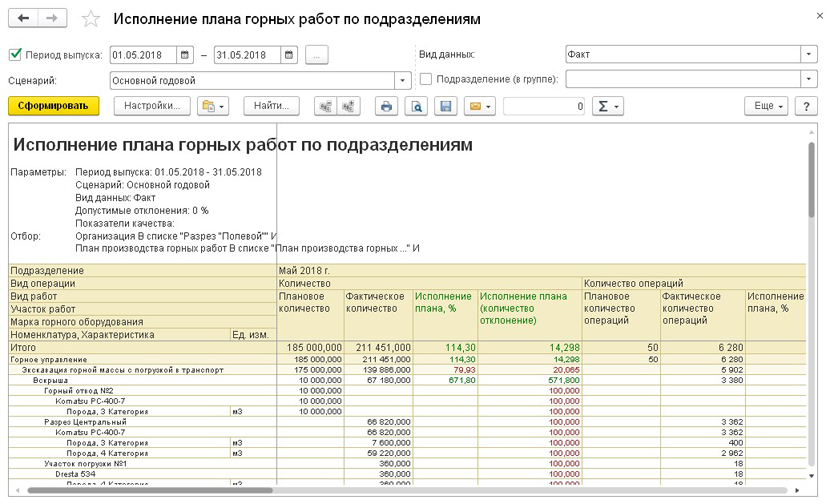This screenshot has height=504, width=830.
Task: Open the Сценарий dropdown list
Action: coord(403,80)
